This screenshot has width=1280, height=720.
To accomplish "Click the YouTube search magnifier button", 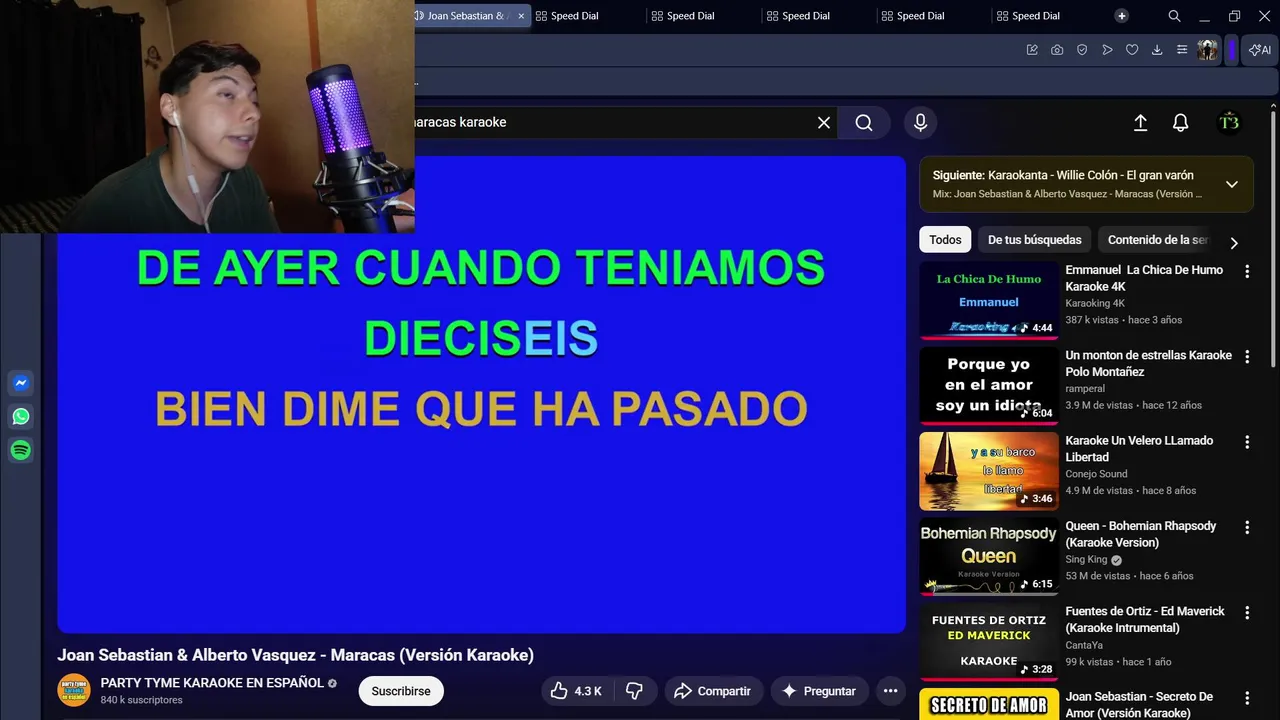I will coord(864,122).
